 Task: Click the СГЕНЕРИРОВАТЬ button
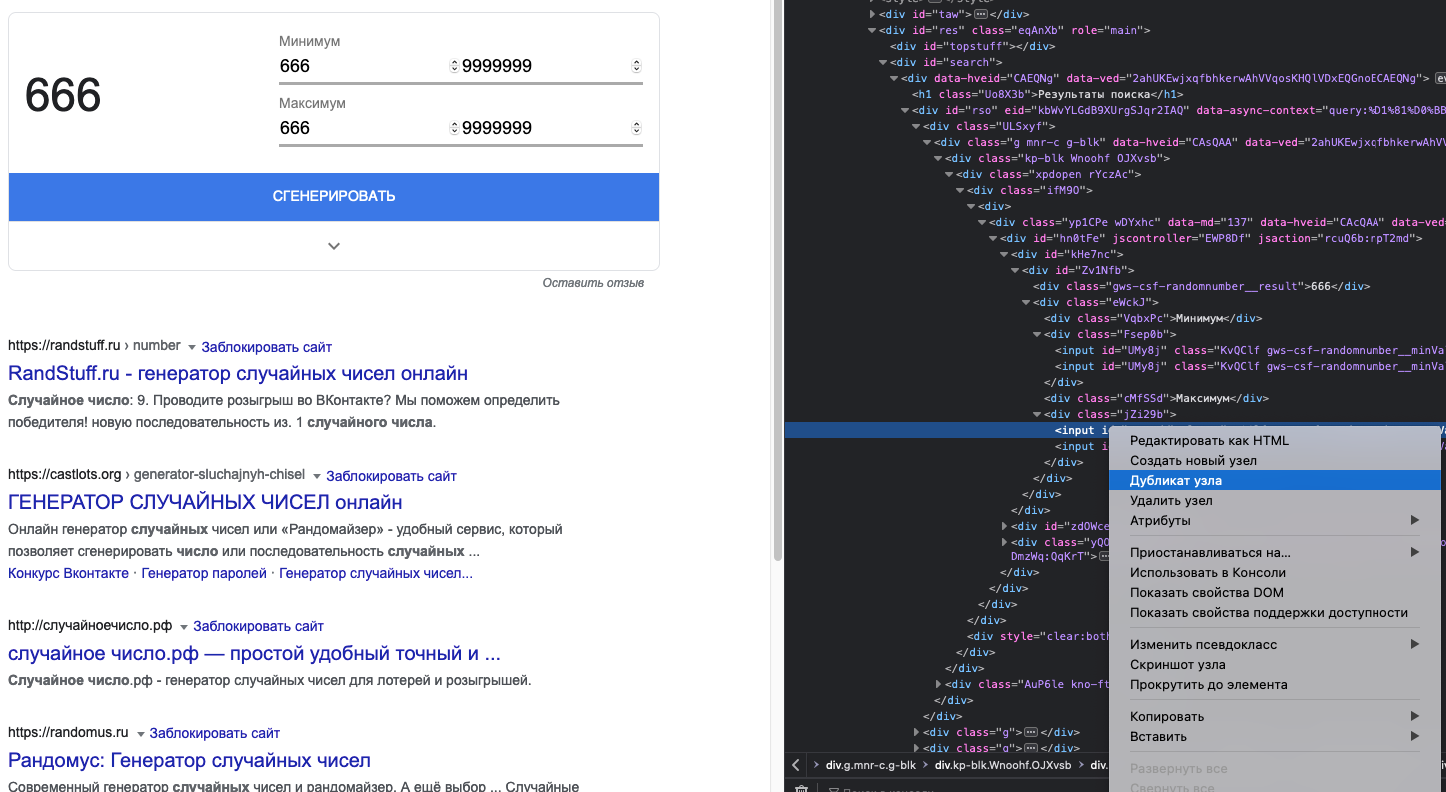334,197
